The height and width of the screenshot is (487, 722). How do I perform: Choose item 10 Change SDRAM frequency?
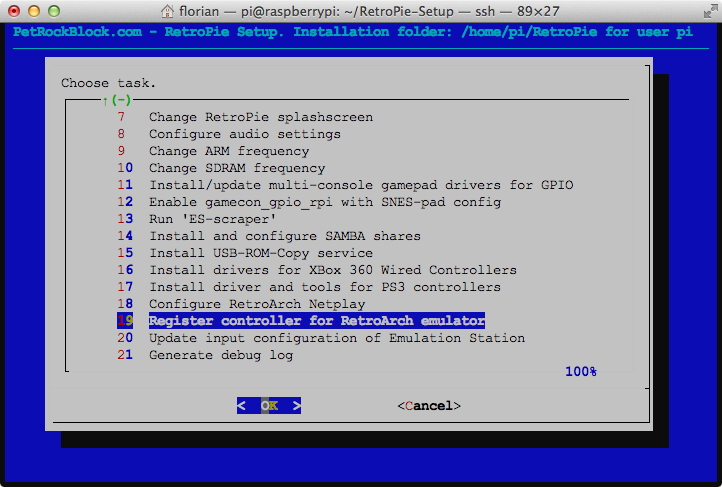tap(221, 168)
